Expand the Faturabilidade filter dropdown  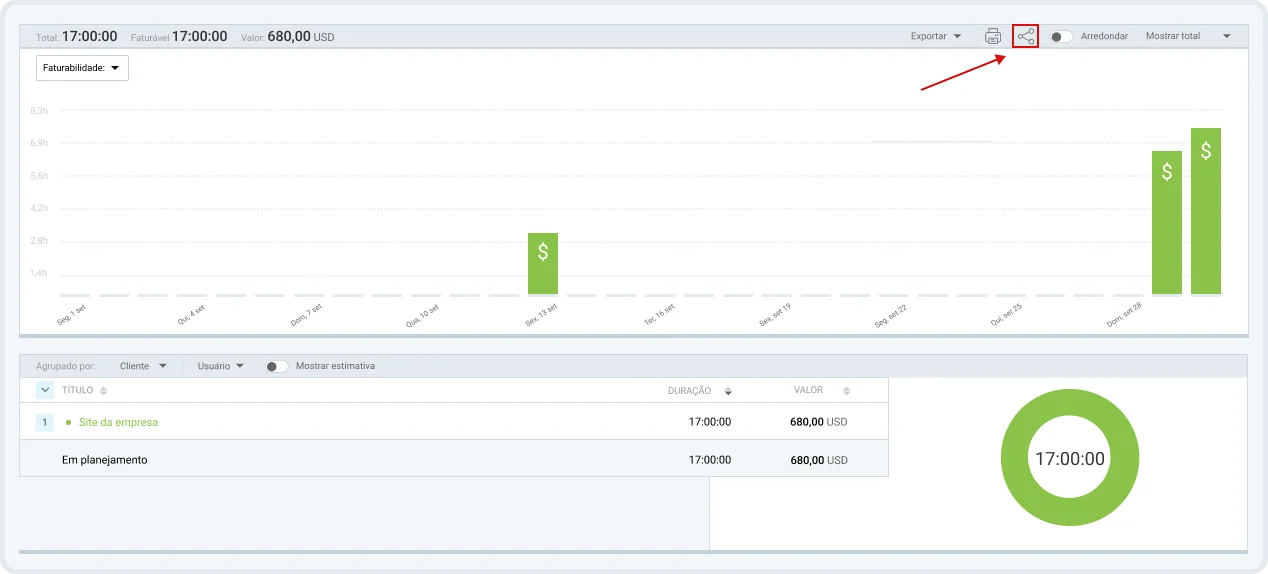pos(82,68)
